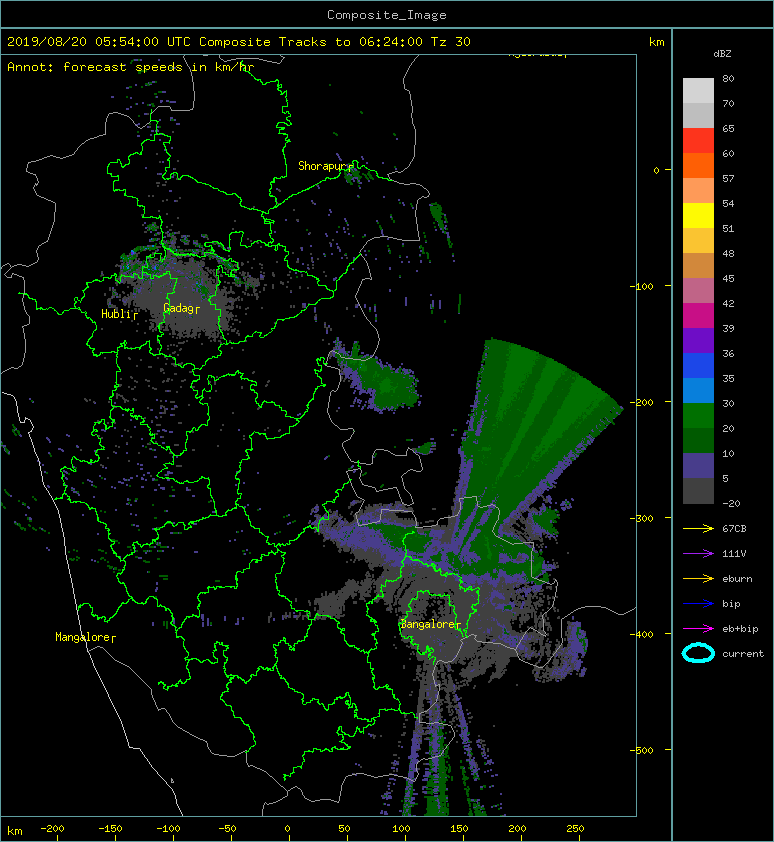Click the -150 tick on the bottom axis
Image resolution: width=774 pixels, height=842 pixels.
coord(110,829)
